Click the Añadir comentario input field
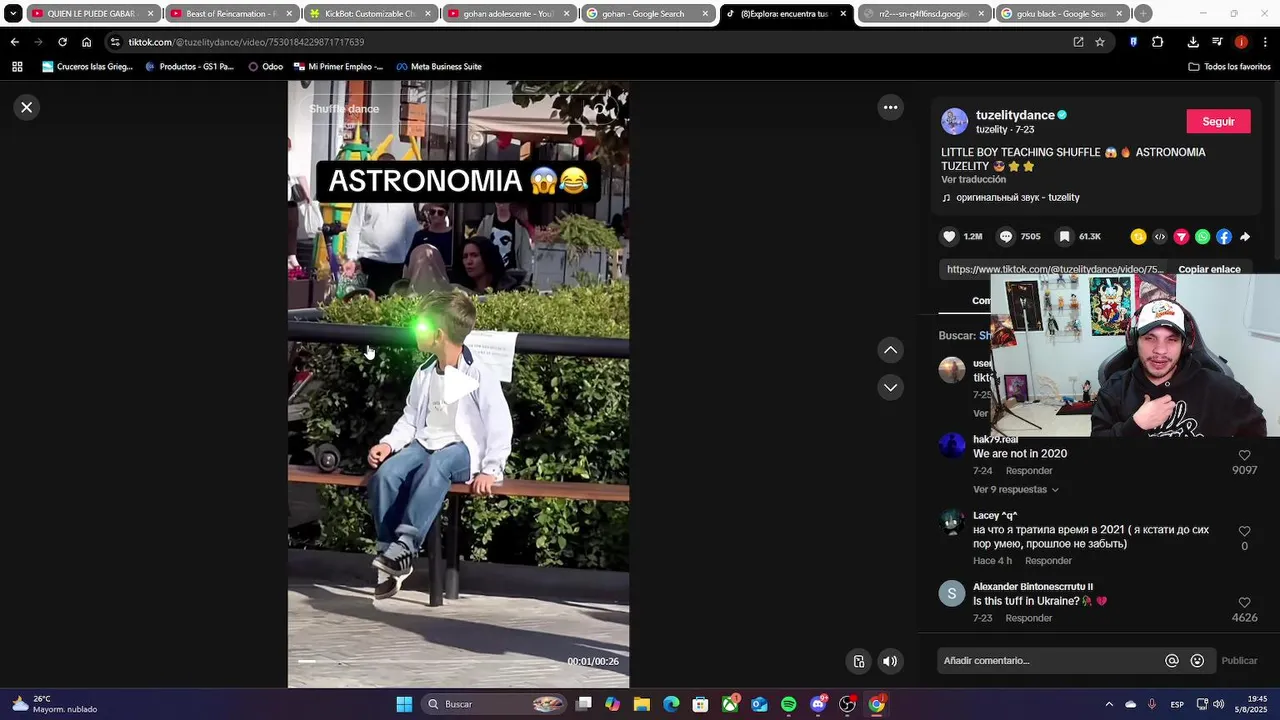The image size is (1280, 720). click(1050, 661)
